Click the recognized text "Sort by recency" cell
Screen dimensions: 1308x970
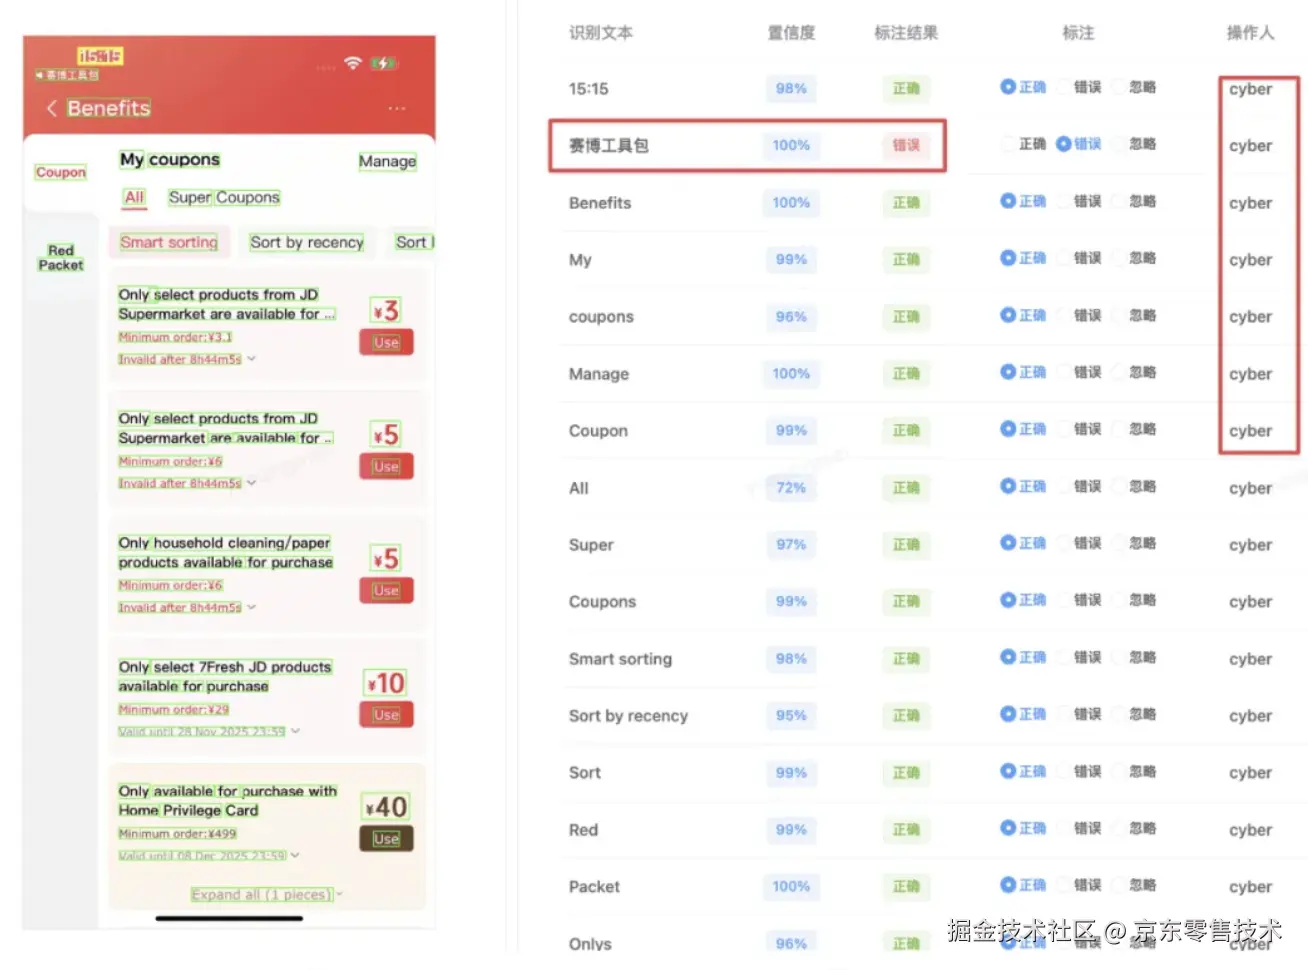pyautogui.click(x=628, y=716)
